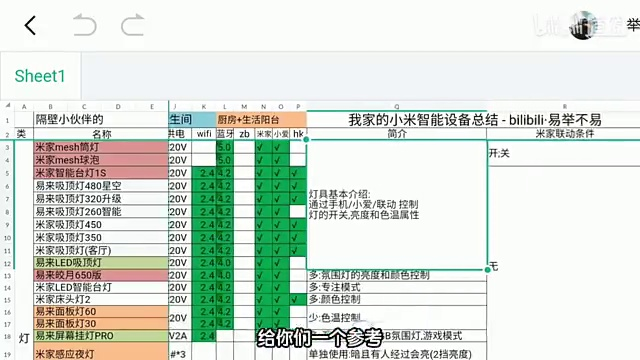Select cell '易来皎月650版'
Image resolution: width=640 pixels, height=360 pixels.
(x=101, y=275)
